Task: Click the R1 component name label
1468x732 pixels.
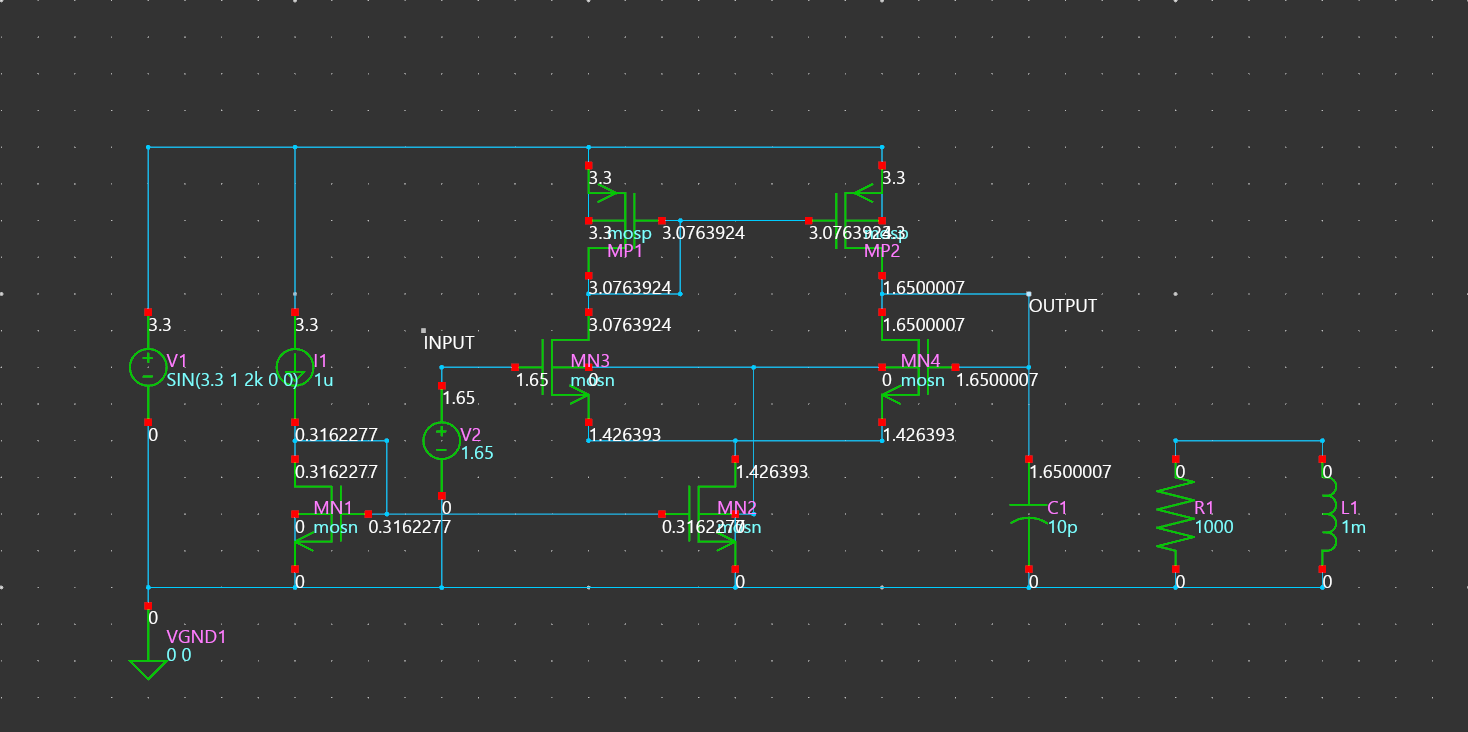Action: coord(1205,508)
